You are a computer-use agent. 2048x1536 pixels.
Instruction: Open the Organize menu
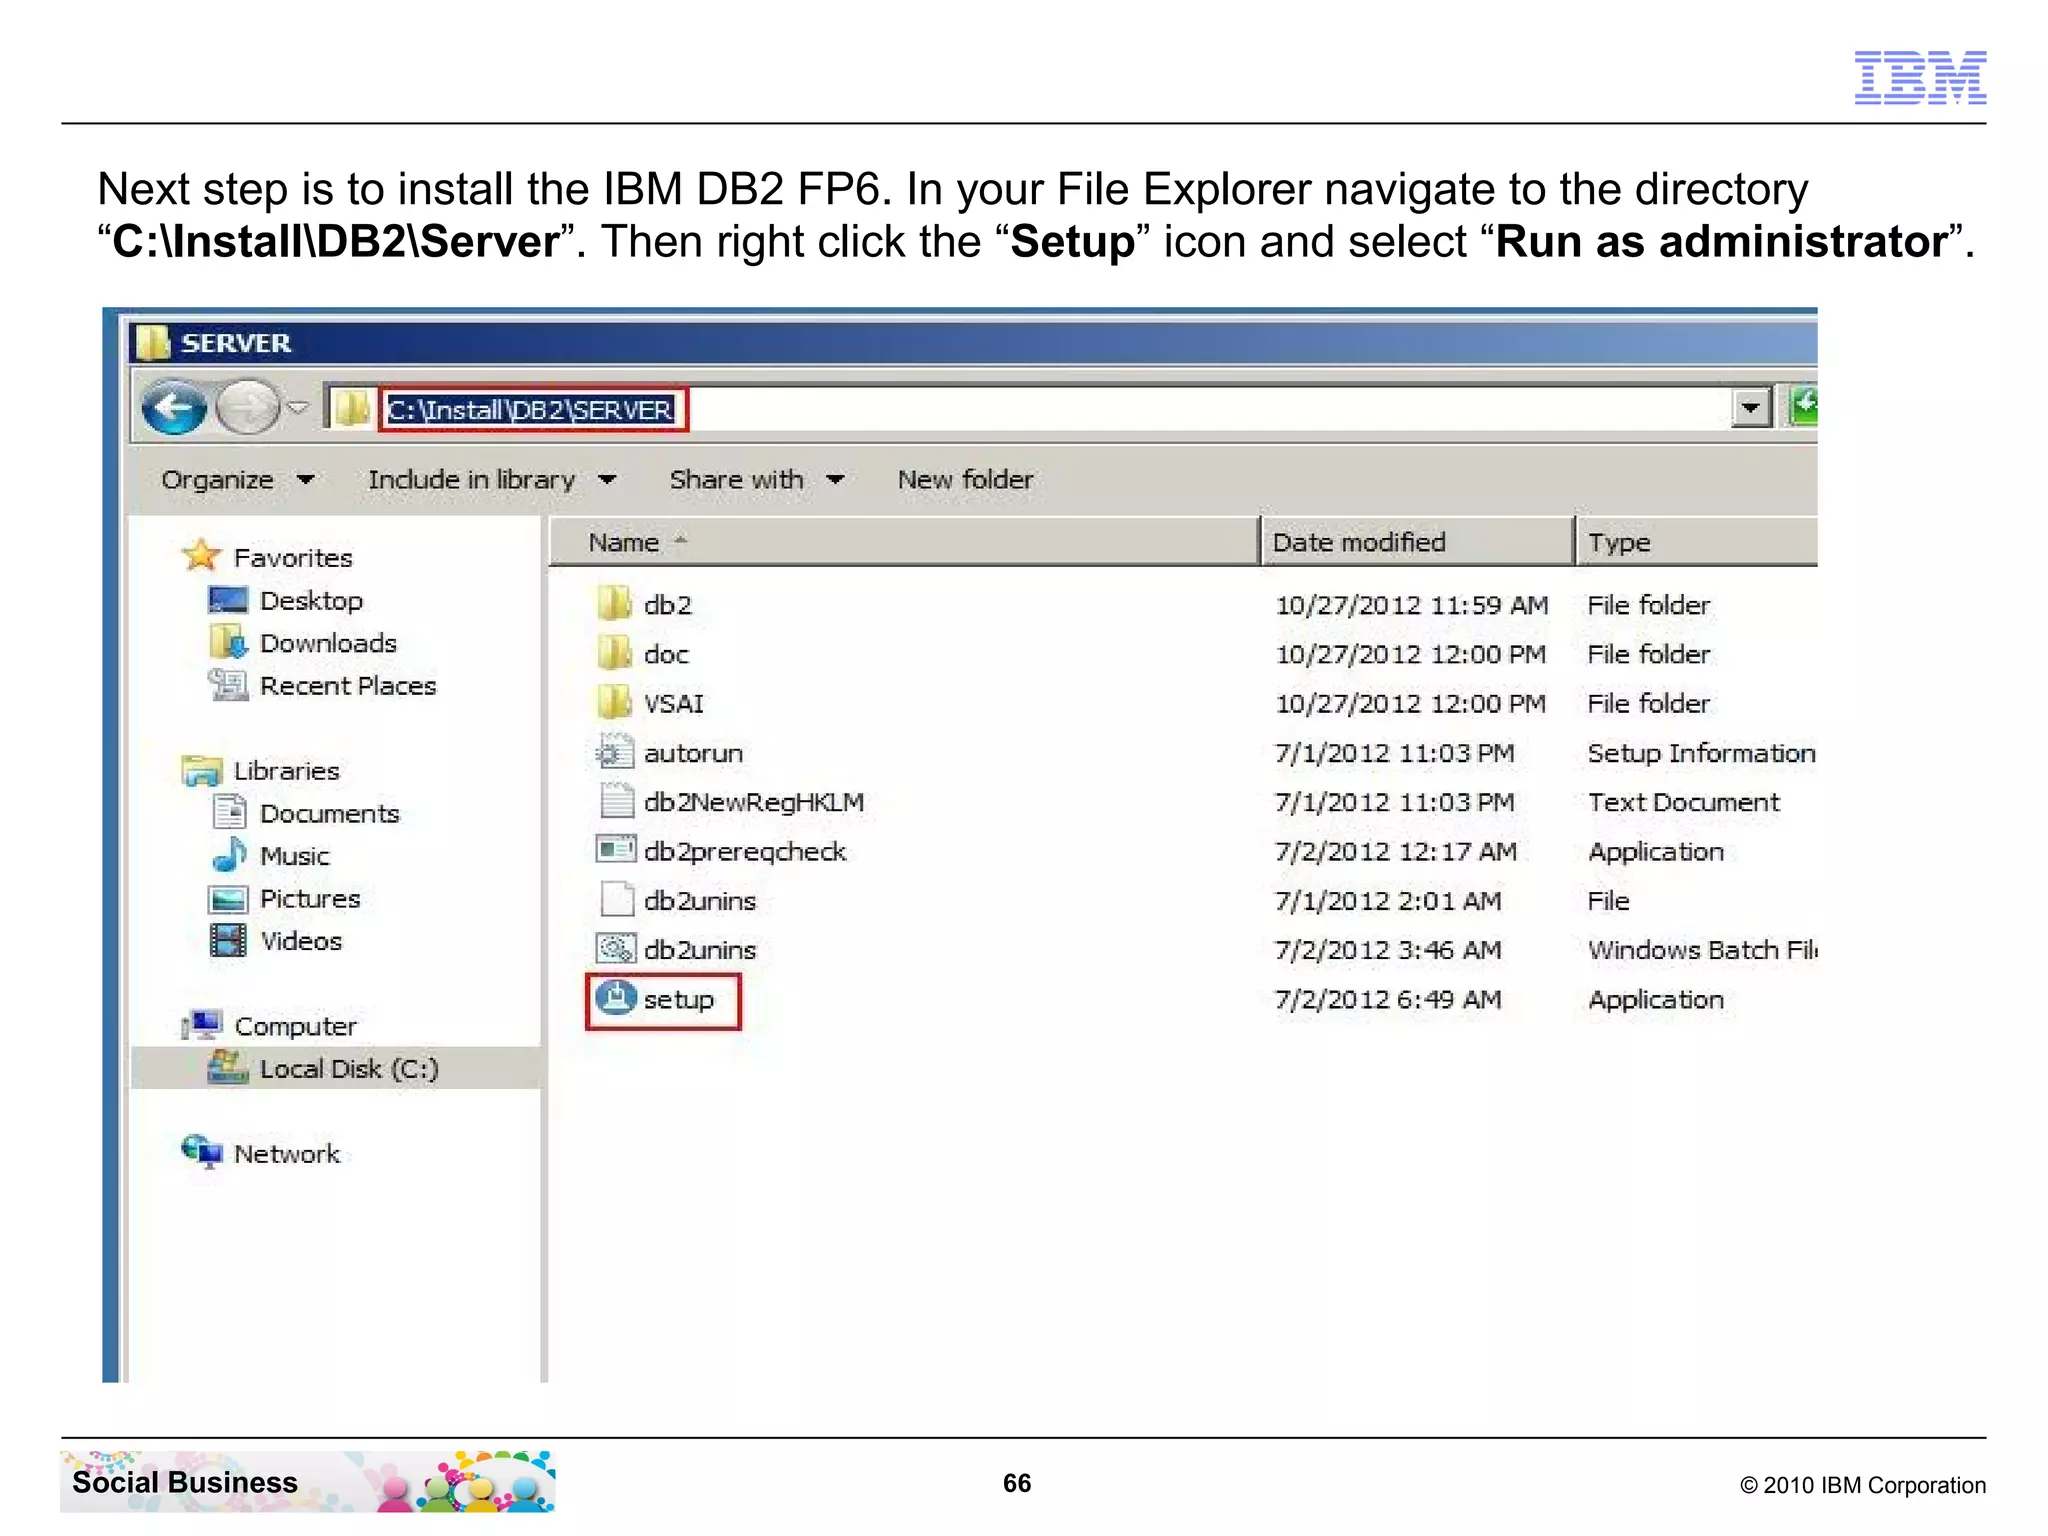(x=237, y=480)
